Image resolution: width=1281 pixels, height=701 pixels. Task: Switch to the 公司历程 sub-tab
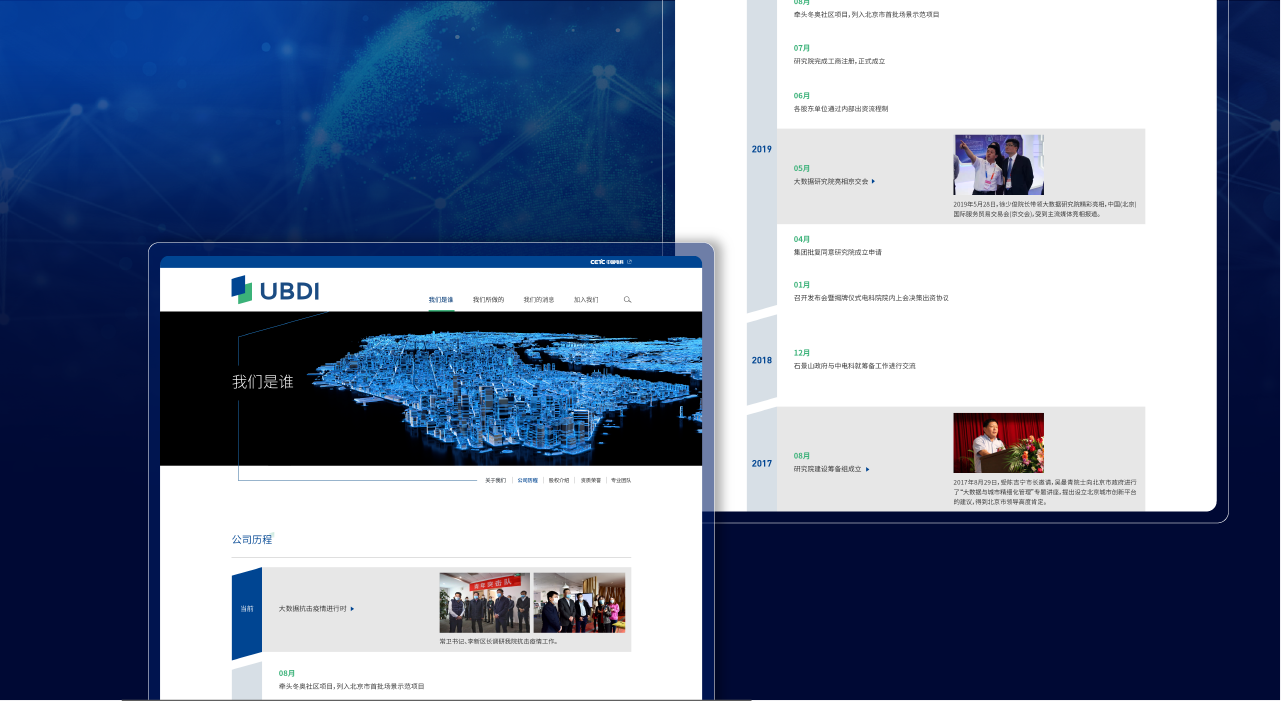tap(527, 480)
